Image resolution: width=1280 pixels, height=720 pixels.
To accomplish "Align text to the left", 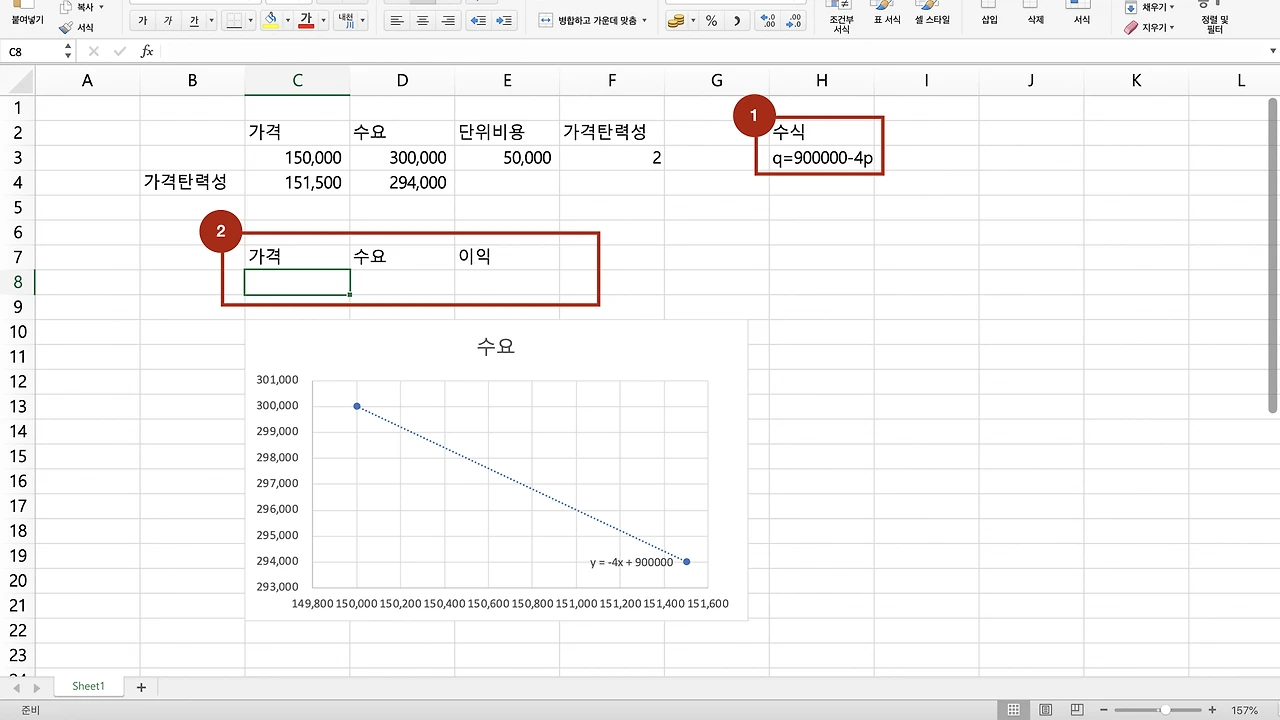I will point(397,21).
